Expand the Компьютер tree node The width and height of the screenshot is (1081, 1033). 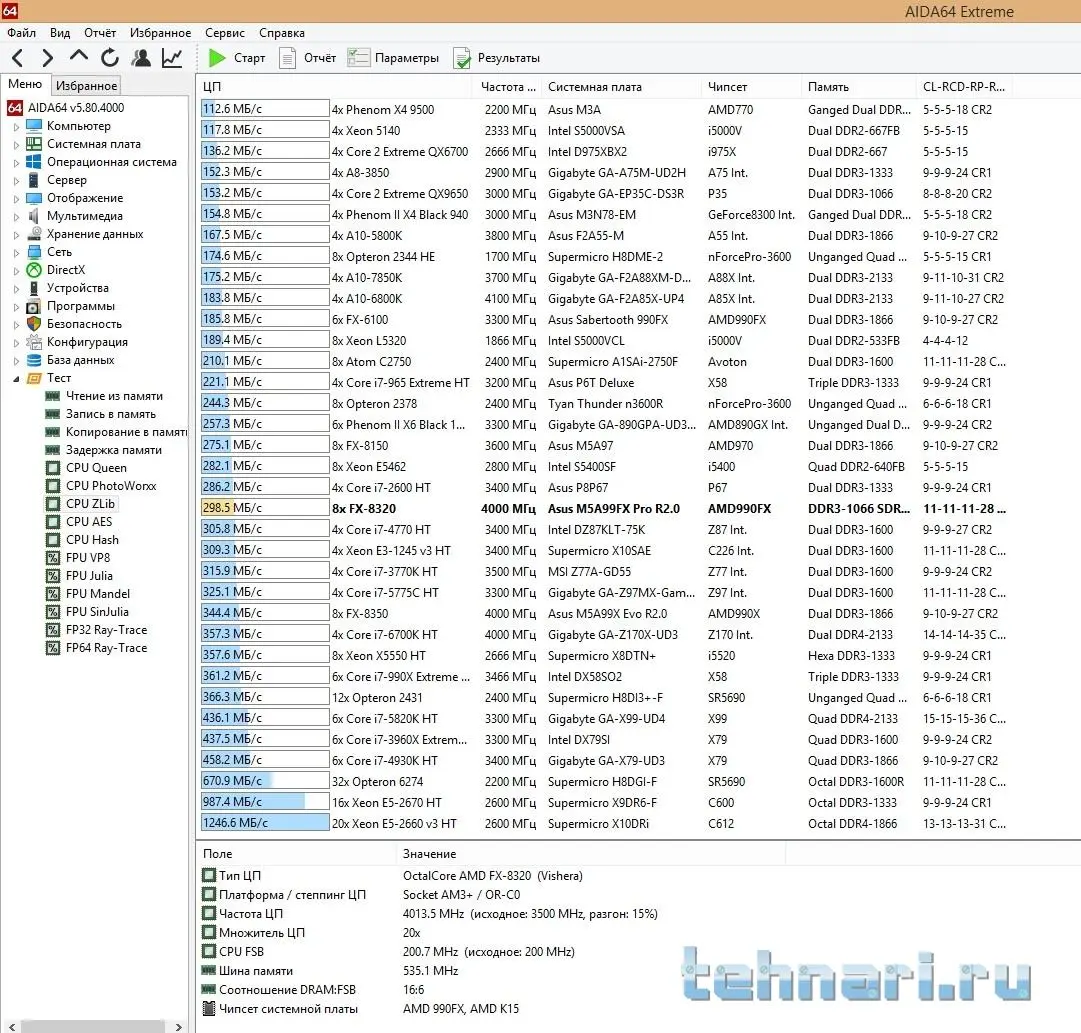click(x=17, y=127)
